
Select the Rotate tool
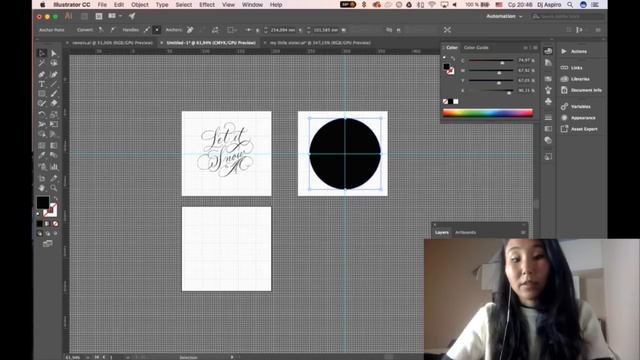point(42,114)
